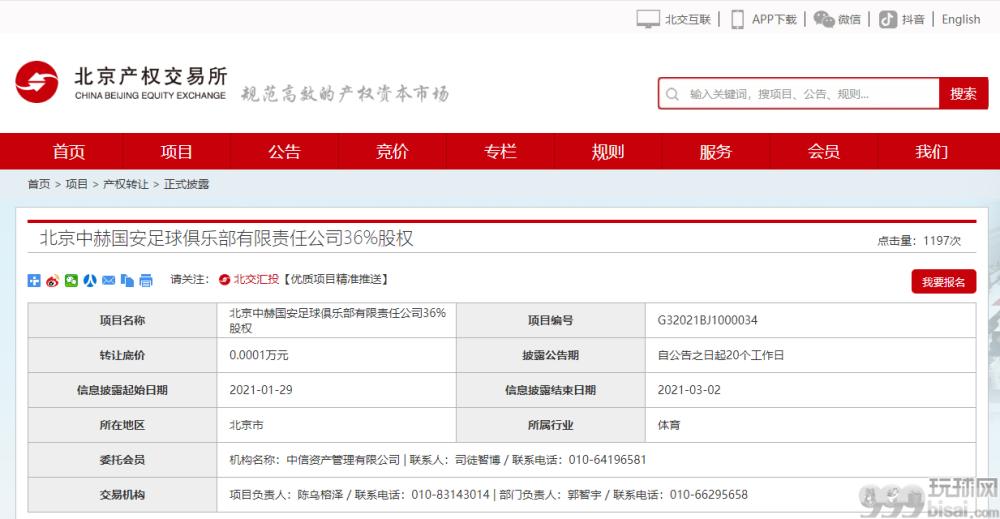Click the search magnifier icon

672,94
